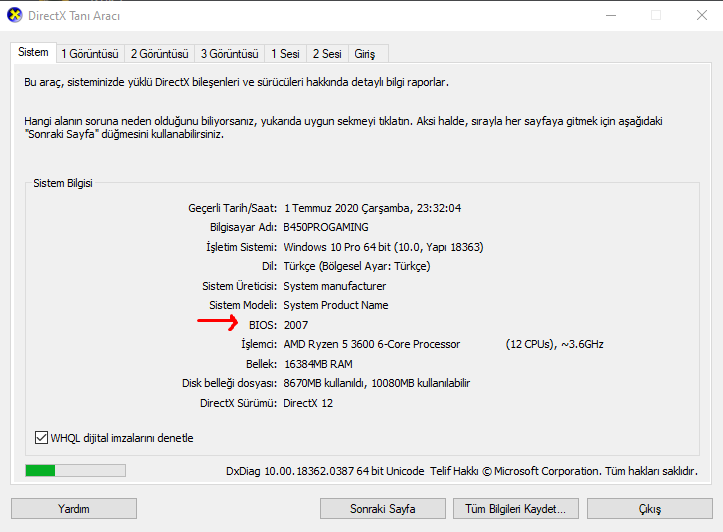Viewport: 723px width, 532px height.
Task: Open the 3 Görüntüsü tab
Action: point(230,54)
